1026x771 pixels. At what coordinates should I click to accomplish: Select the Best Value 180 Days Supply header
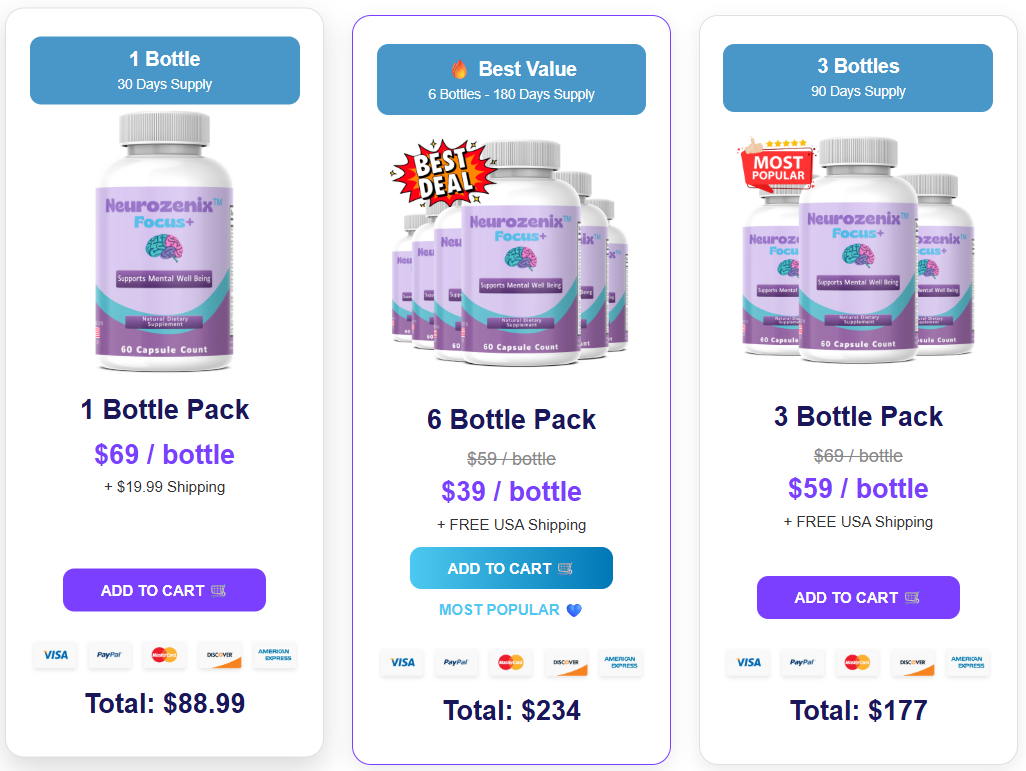[511, 79]
